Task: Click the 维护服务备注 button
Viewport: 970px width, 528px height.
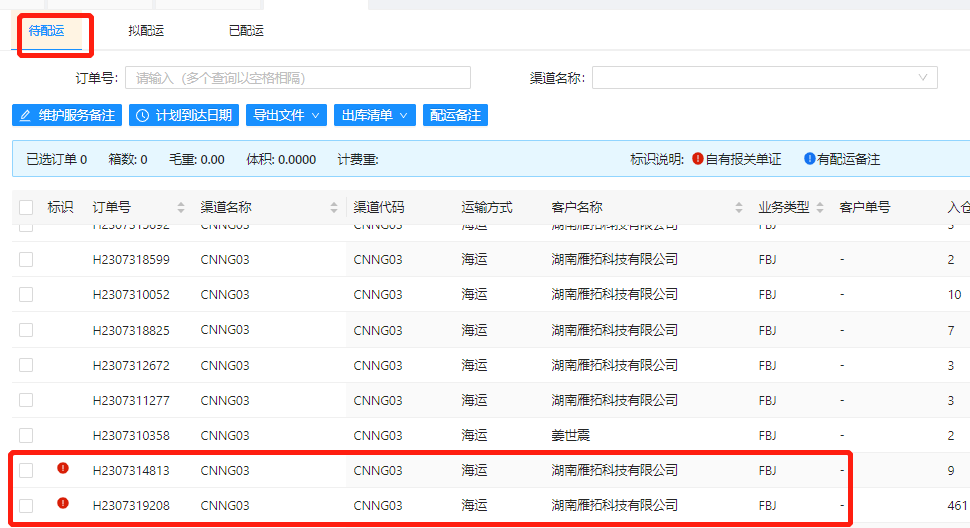Action: (x=67, y=116)
